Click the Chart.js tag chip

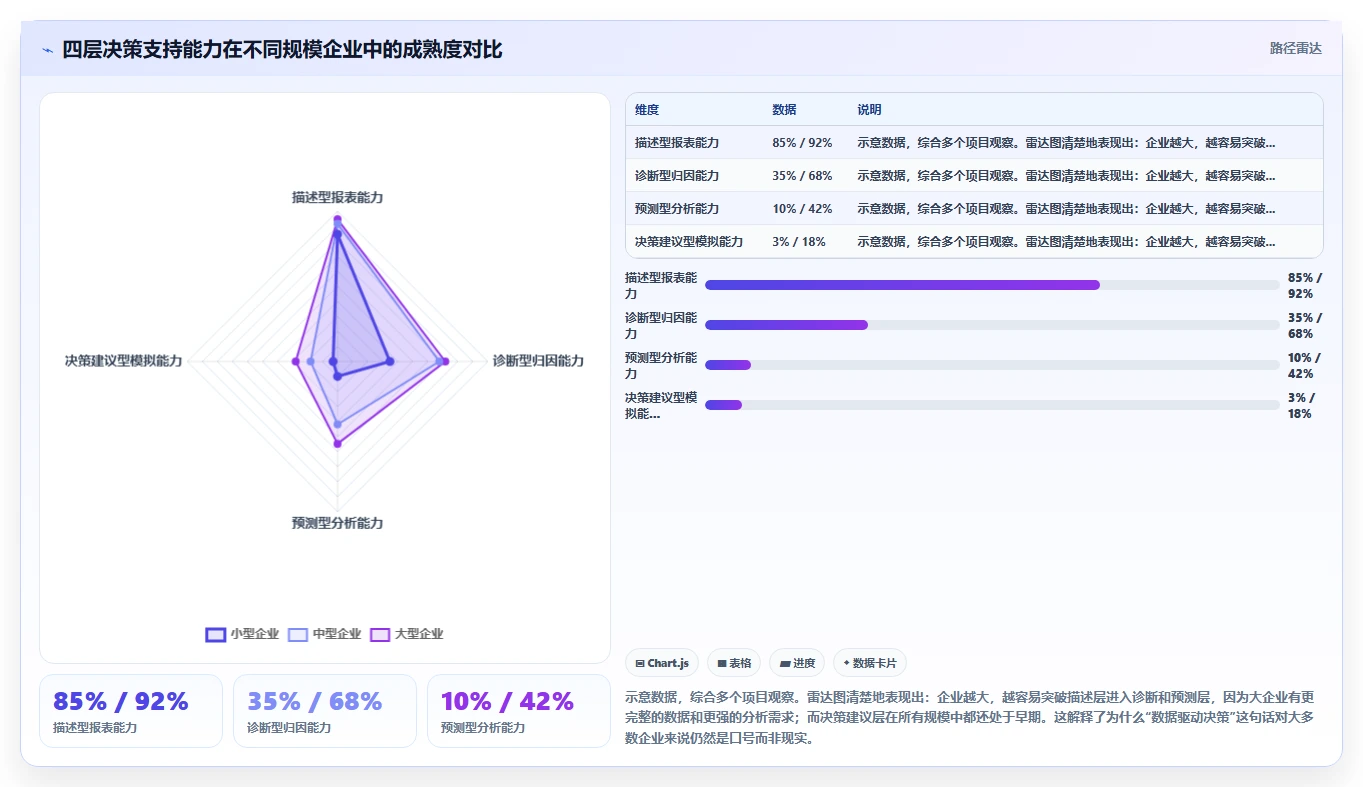(x=662, y=663)
